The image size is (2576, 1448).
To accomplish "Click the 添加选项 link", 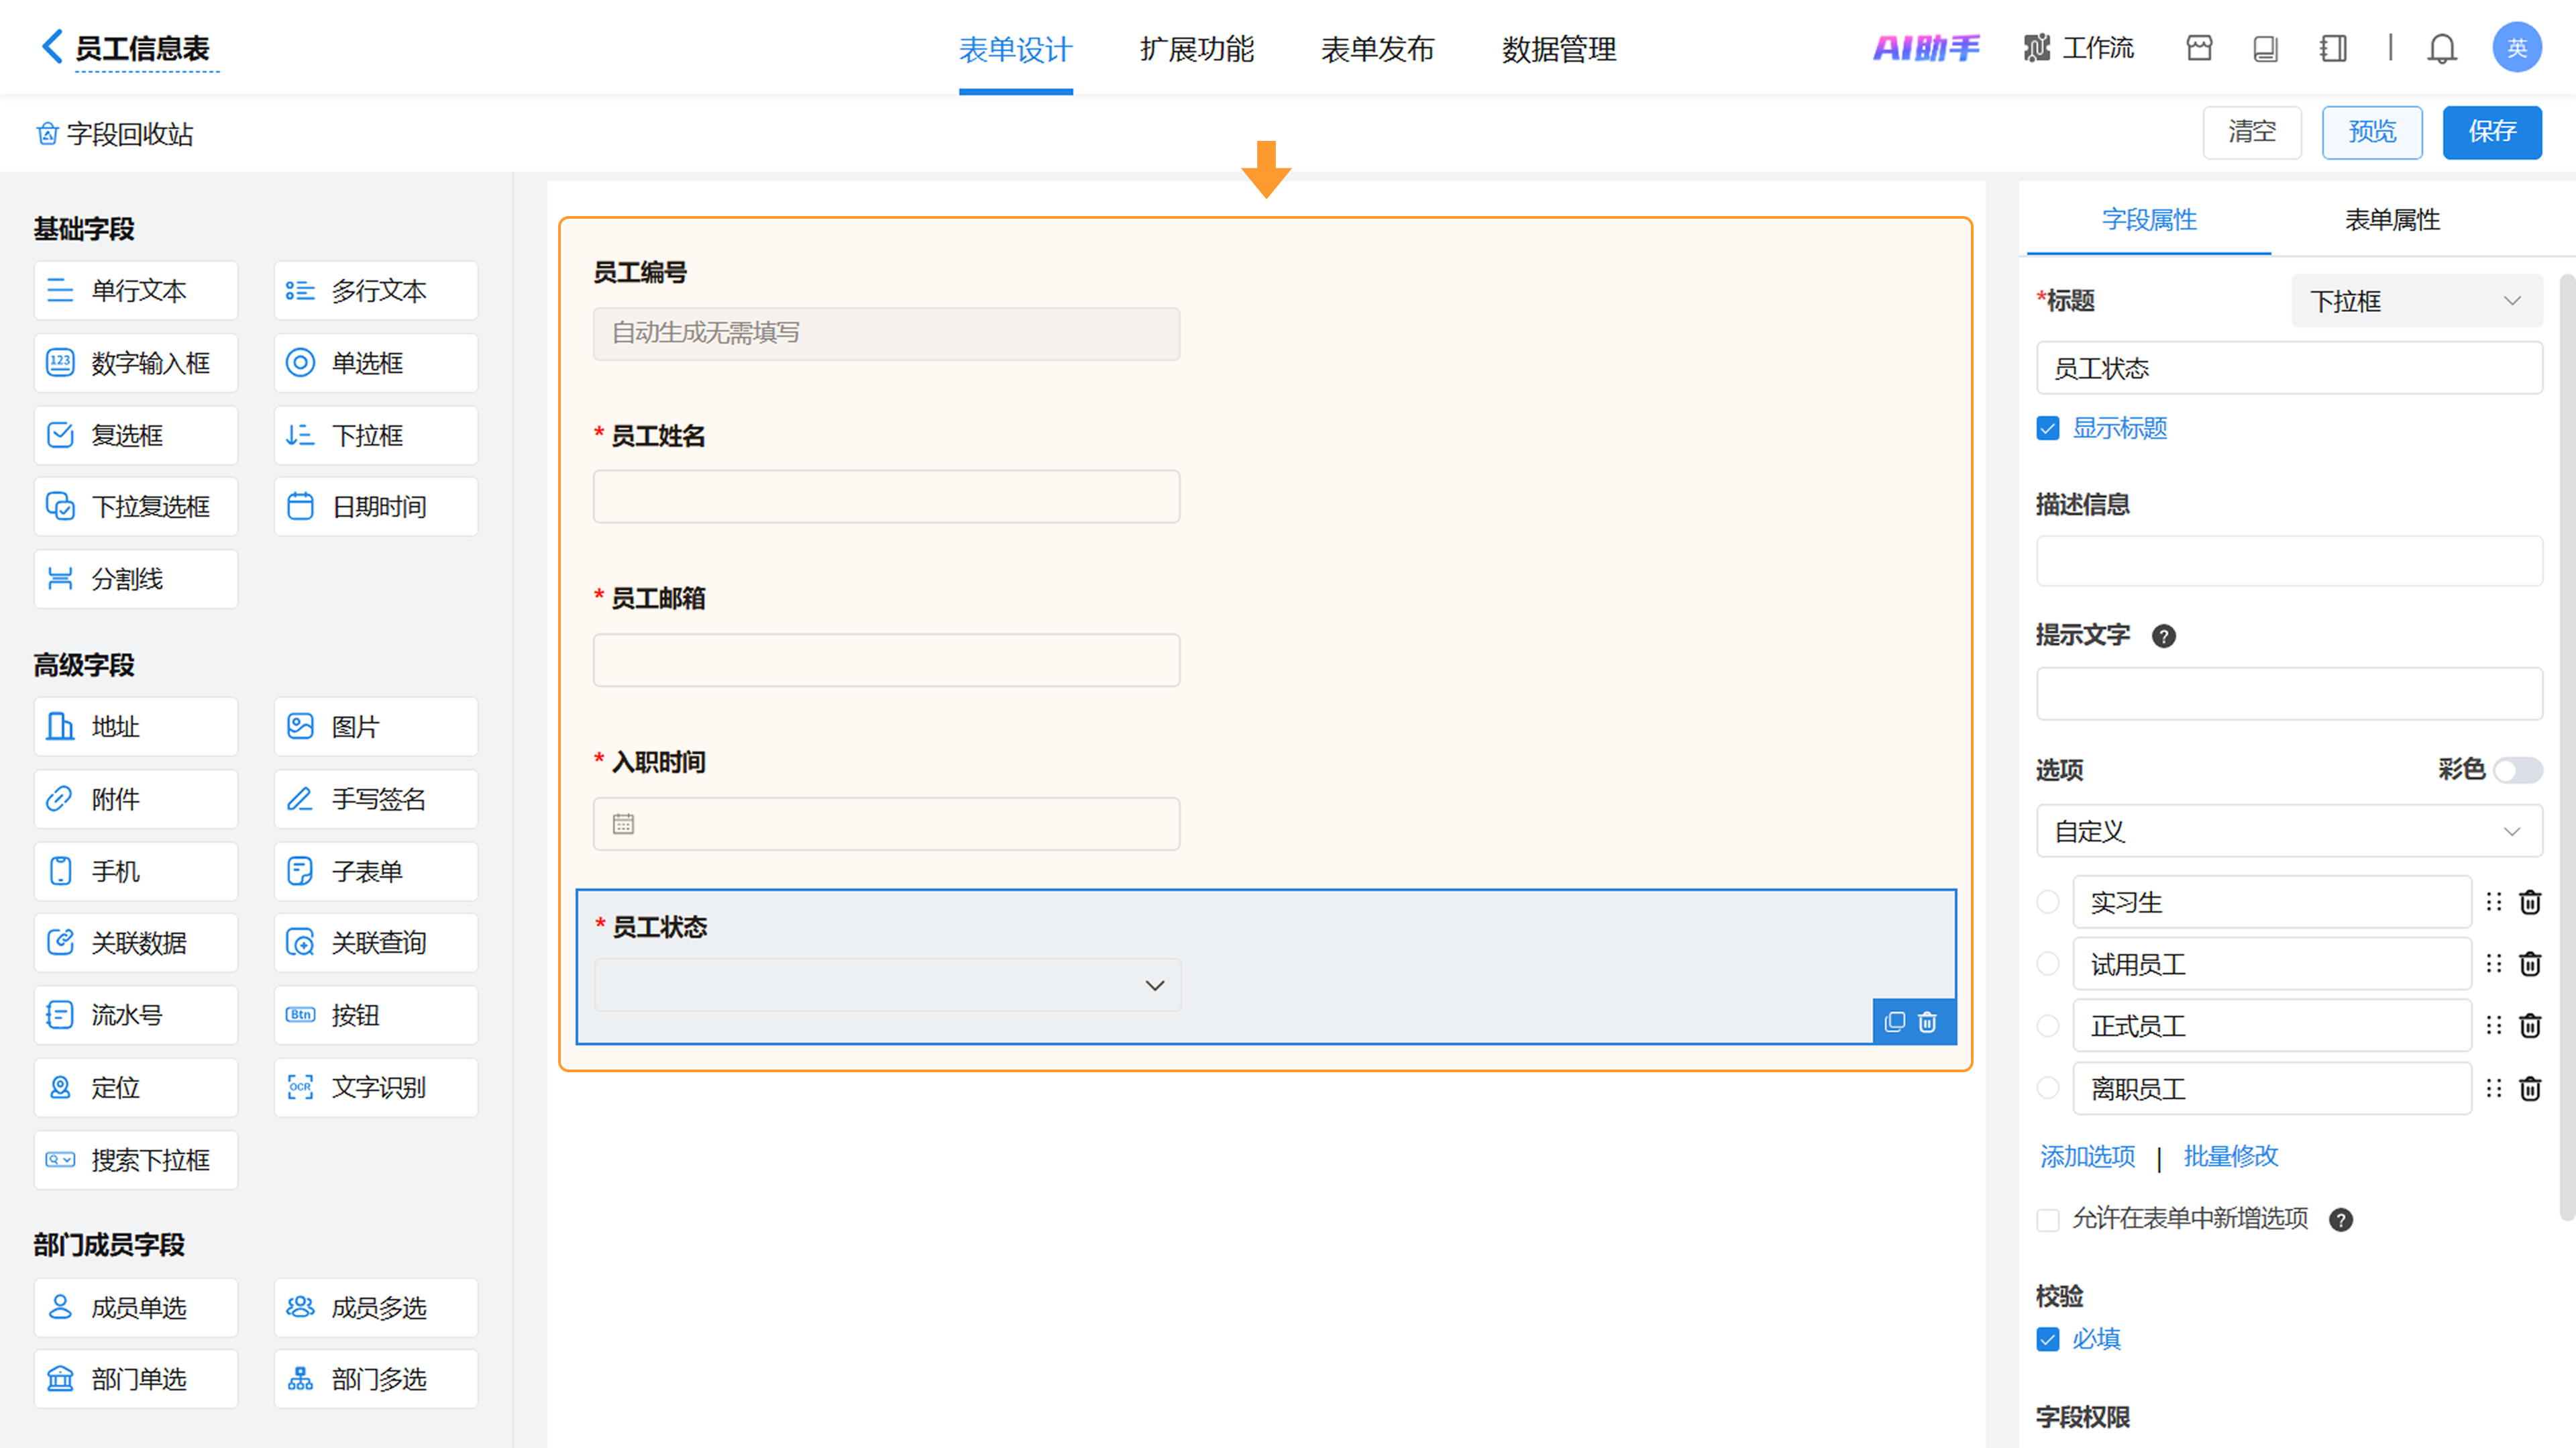I will tap(2087, 1157).
